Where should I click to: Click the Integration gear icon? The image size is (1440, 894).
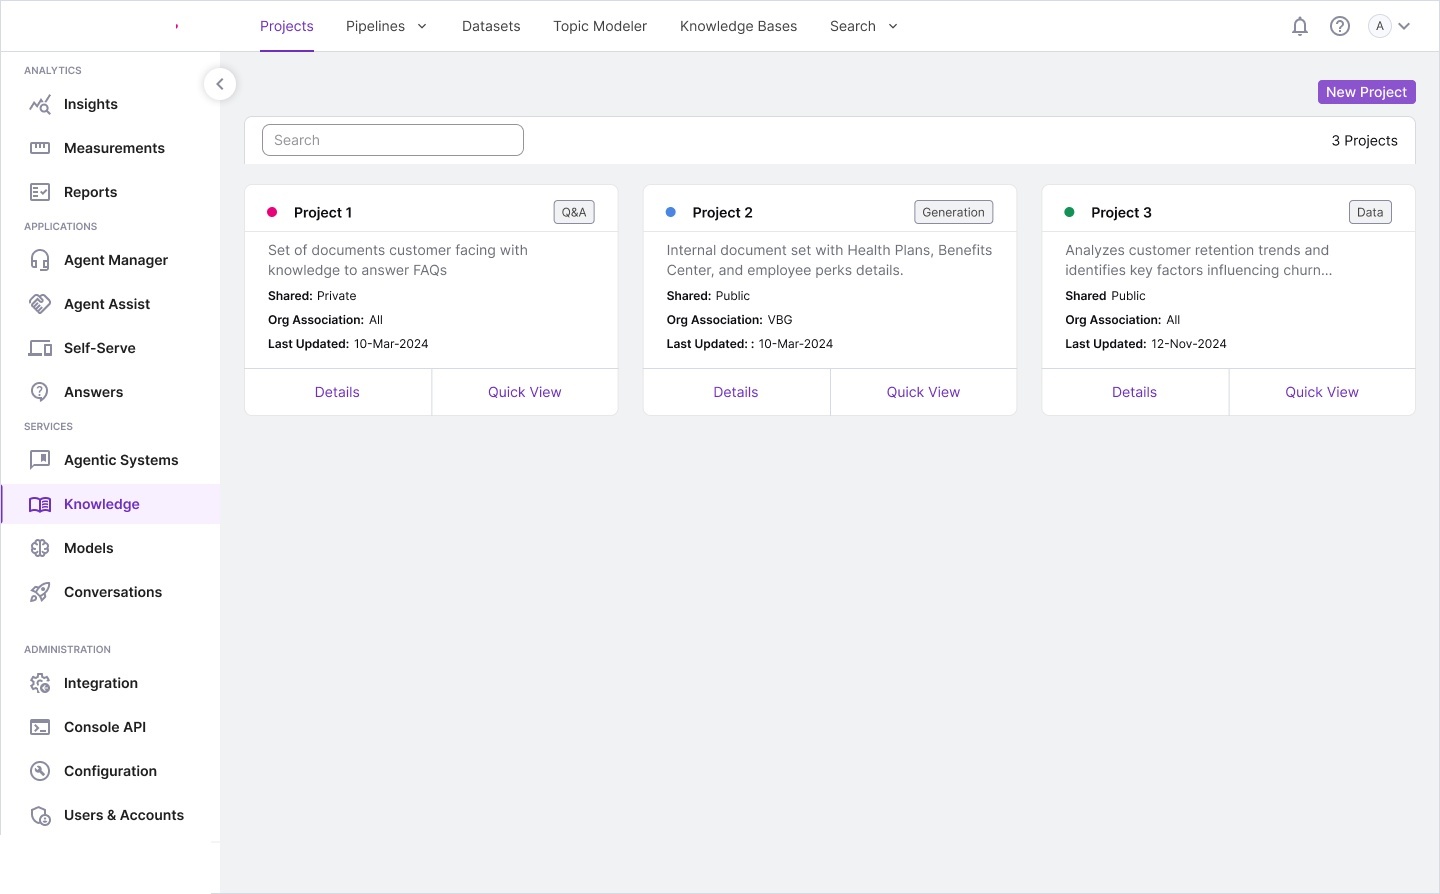coord(40,684)
